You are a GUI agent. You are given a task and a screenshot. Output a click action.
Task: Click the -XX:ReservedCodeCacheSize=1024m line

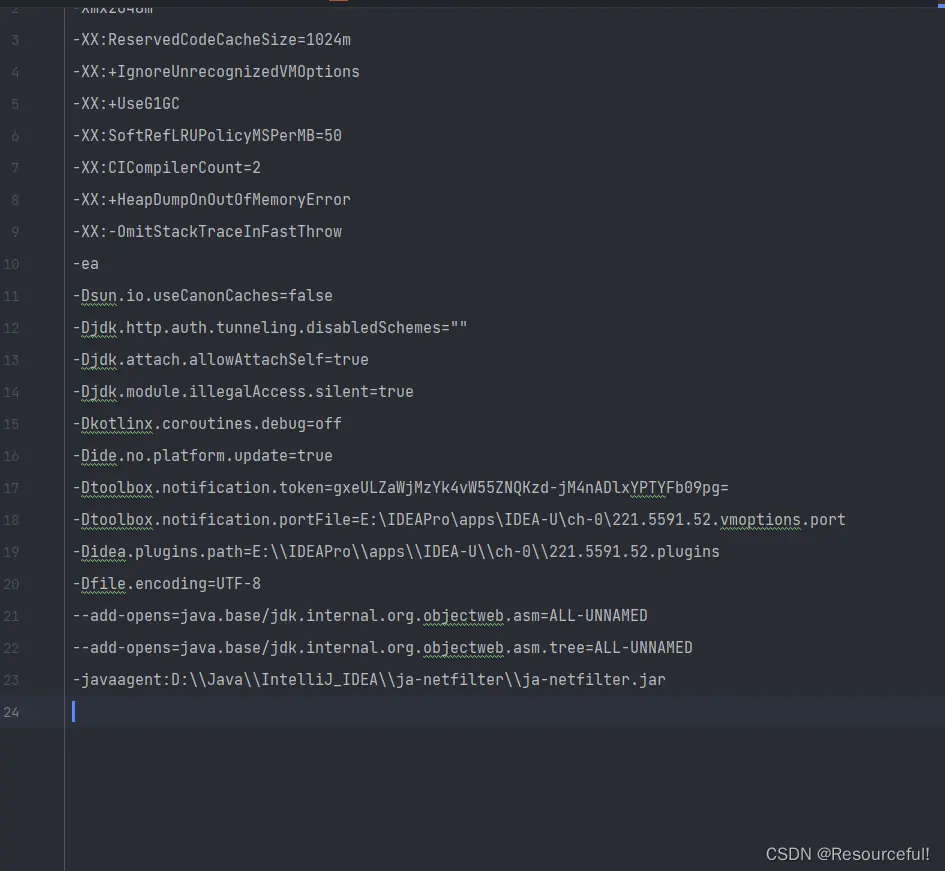(x=211, y=40)
